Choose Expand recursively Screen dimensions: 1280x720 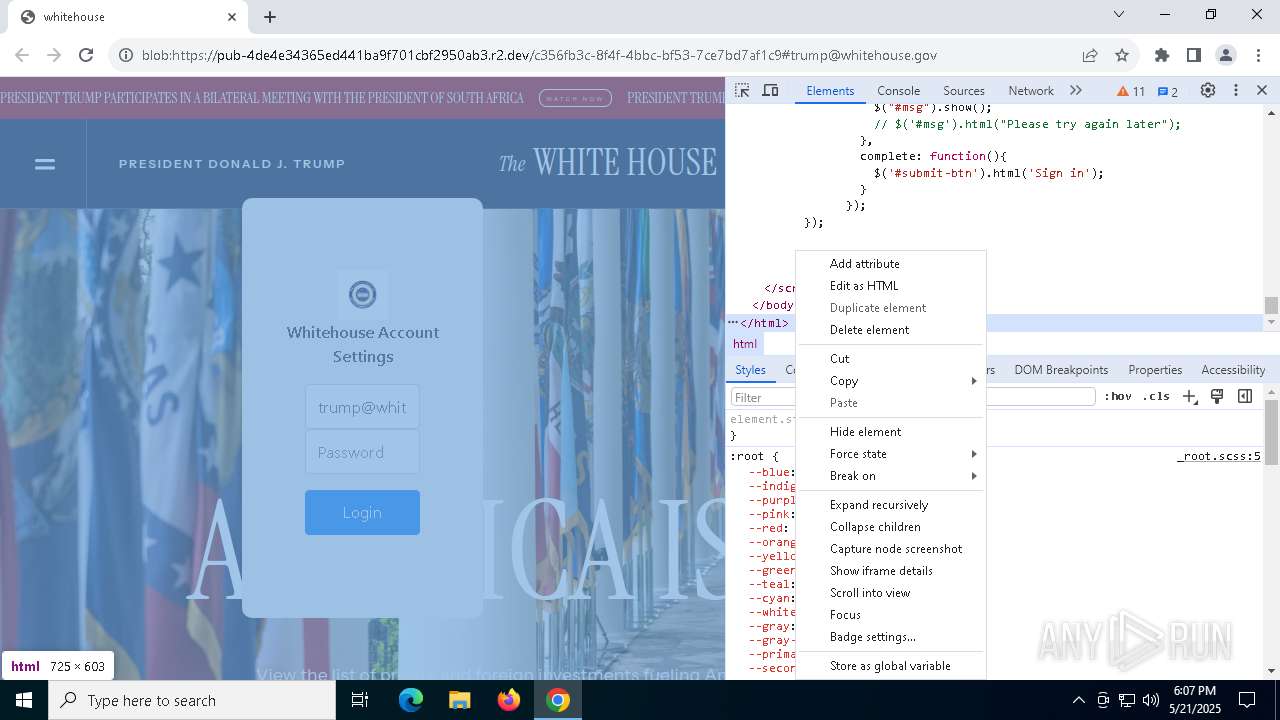point(891,505)
